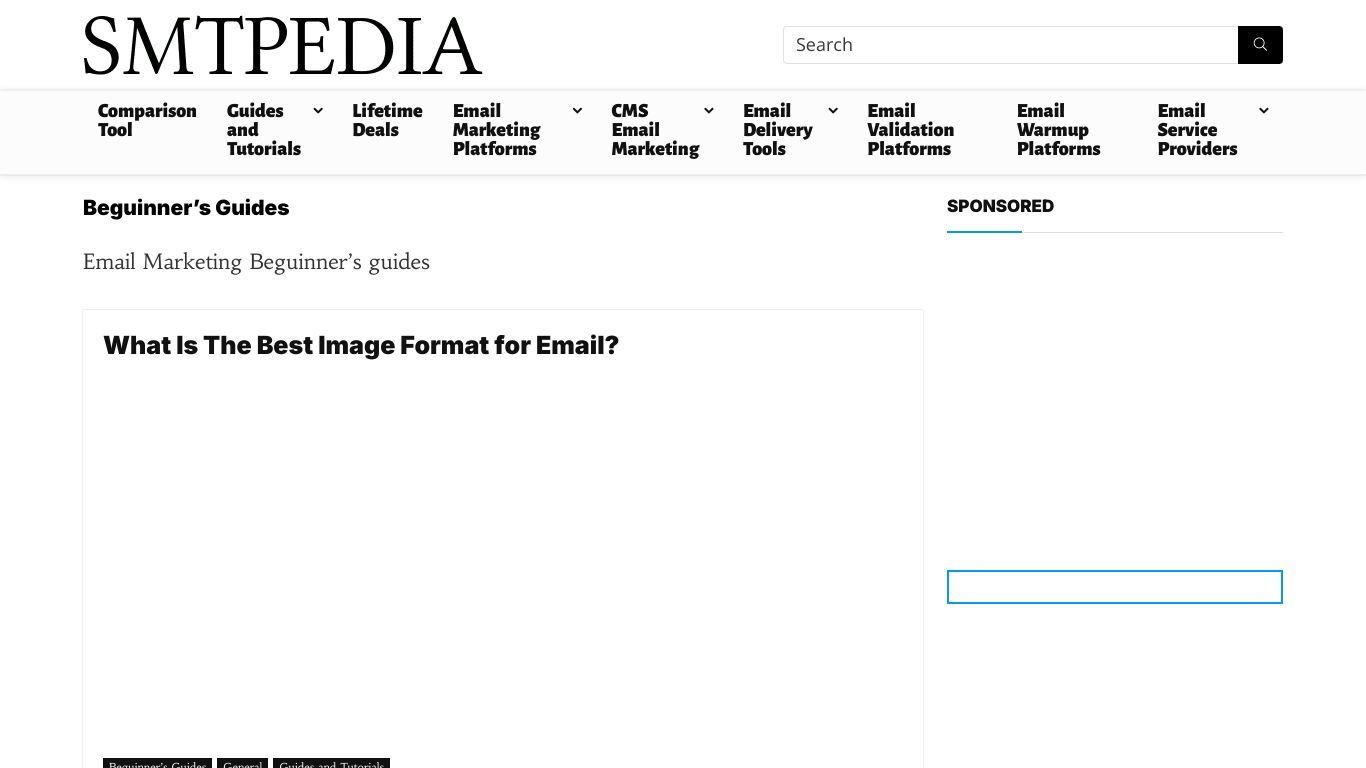Image resolution: width=1366 pixels, height=768 pixels.
Task: Open Email Warmup Platforms menu item
Action: coord(1058,130)
